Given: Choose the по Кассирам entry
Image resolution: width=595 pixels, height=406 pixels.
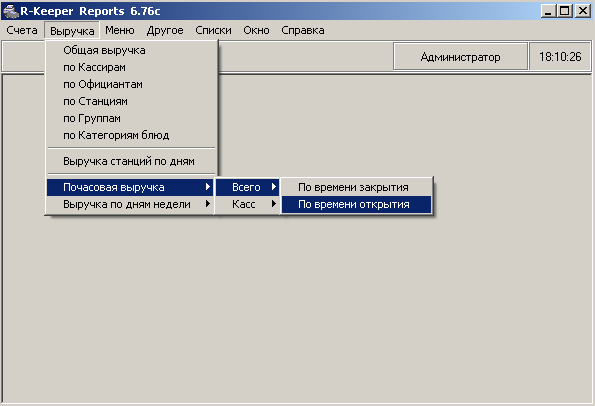Looking at the screenshot, I should pyautogui.click(x=131, y=67).
